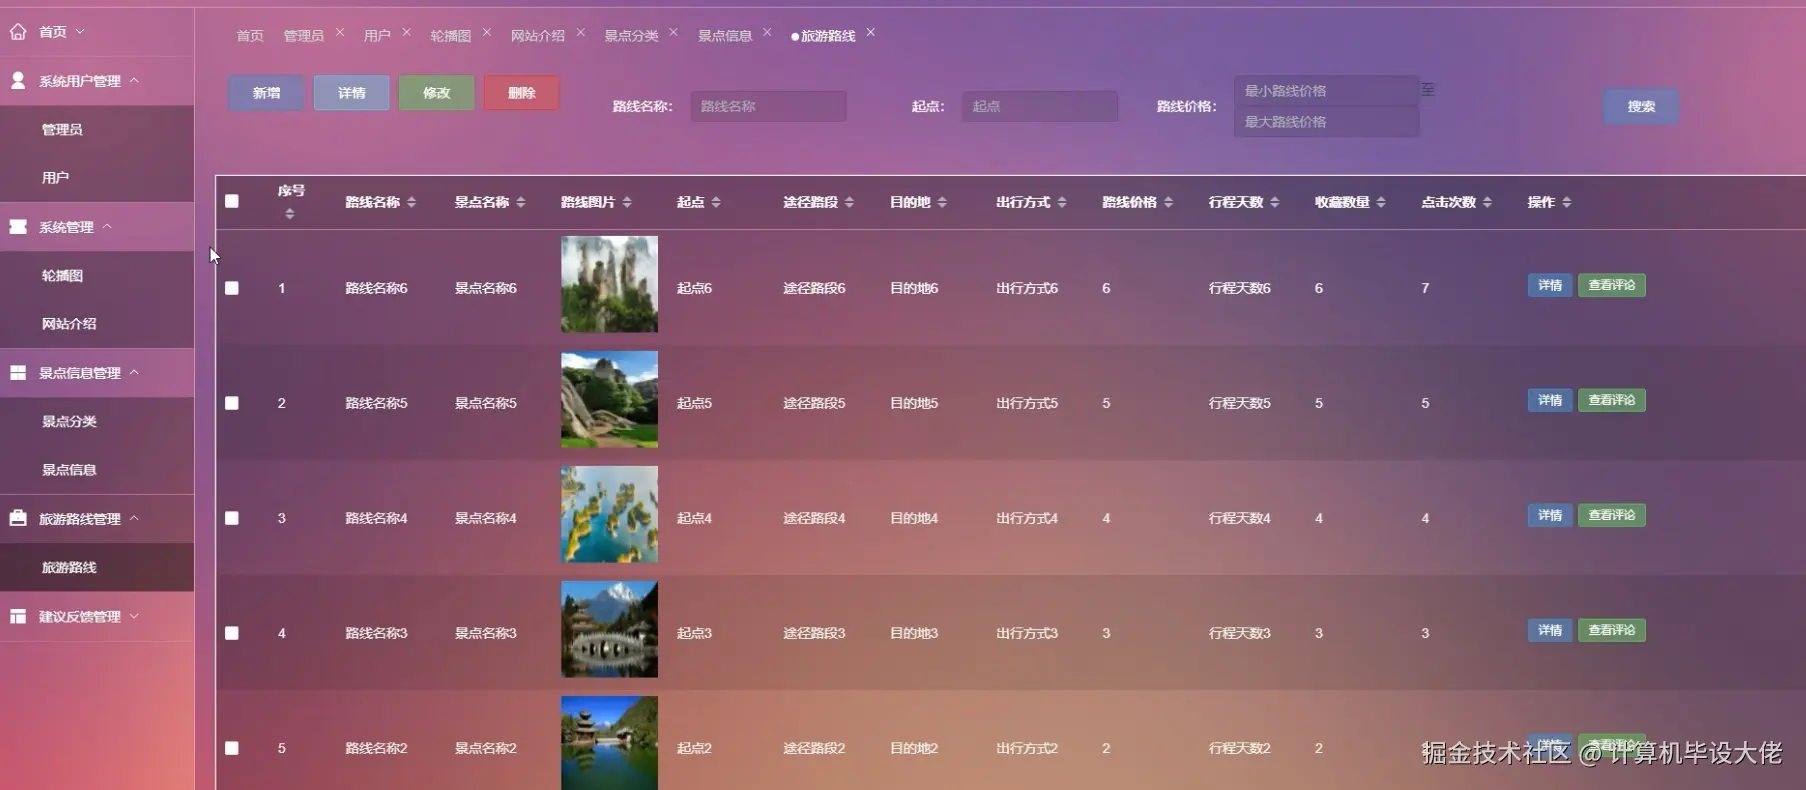The height and width of the screenshot is (790, 1806).
Task: Collapse the 景点信息管理 menu group
Action: pyautogui.click(x=134, y=373)
